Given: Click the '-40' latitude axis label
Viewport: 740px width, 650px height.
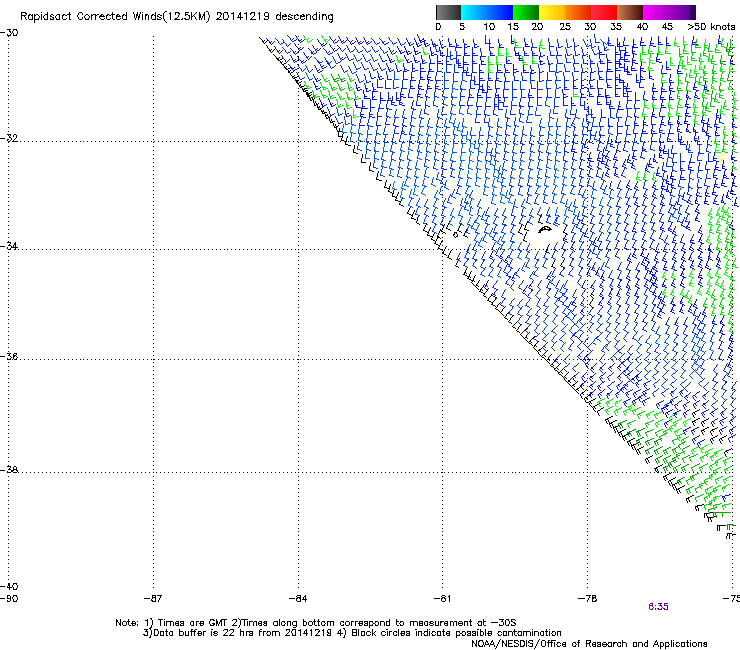Looking at the screenshot, I should pyautogui.click(x=9, y=586).
